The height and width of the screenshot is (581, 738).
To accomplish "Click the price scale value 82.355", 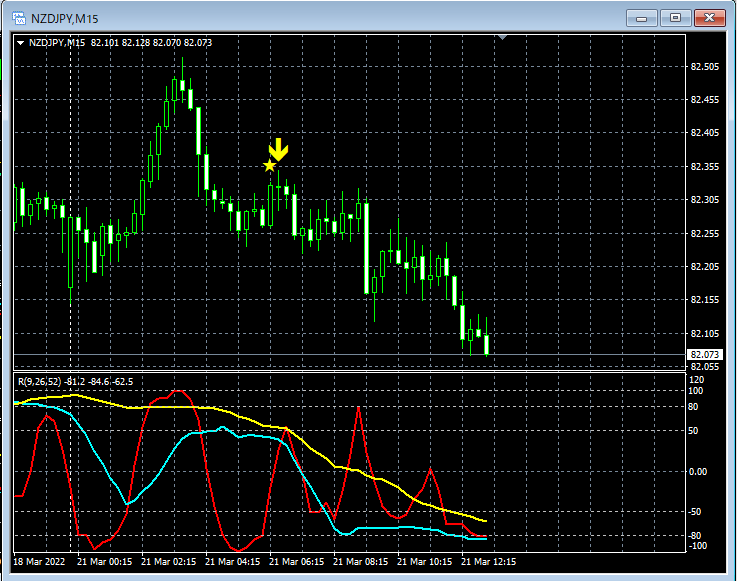I will coord(705,167).
